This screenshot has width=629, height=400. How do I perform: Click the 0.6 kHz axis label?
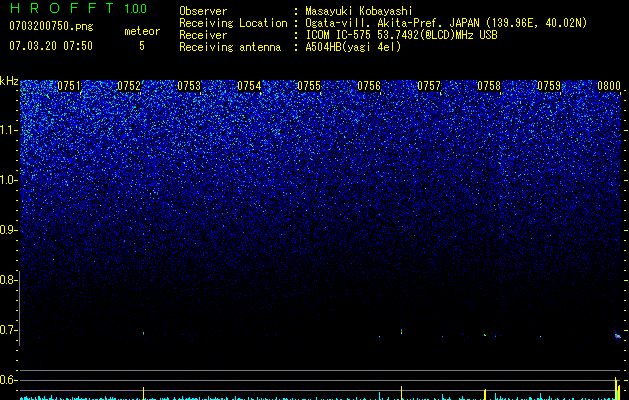coord(9,380)
